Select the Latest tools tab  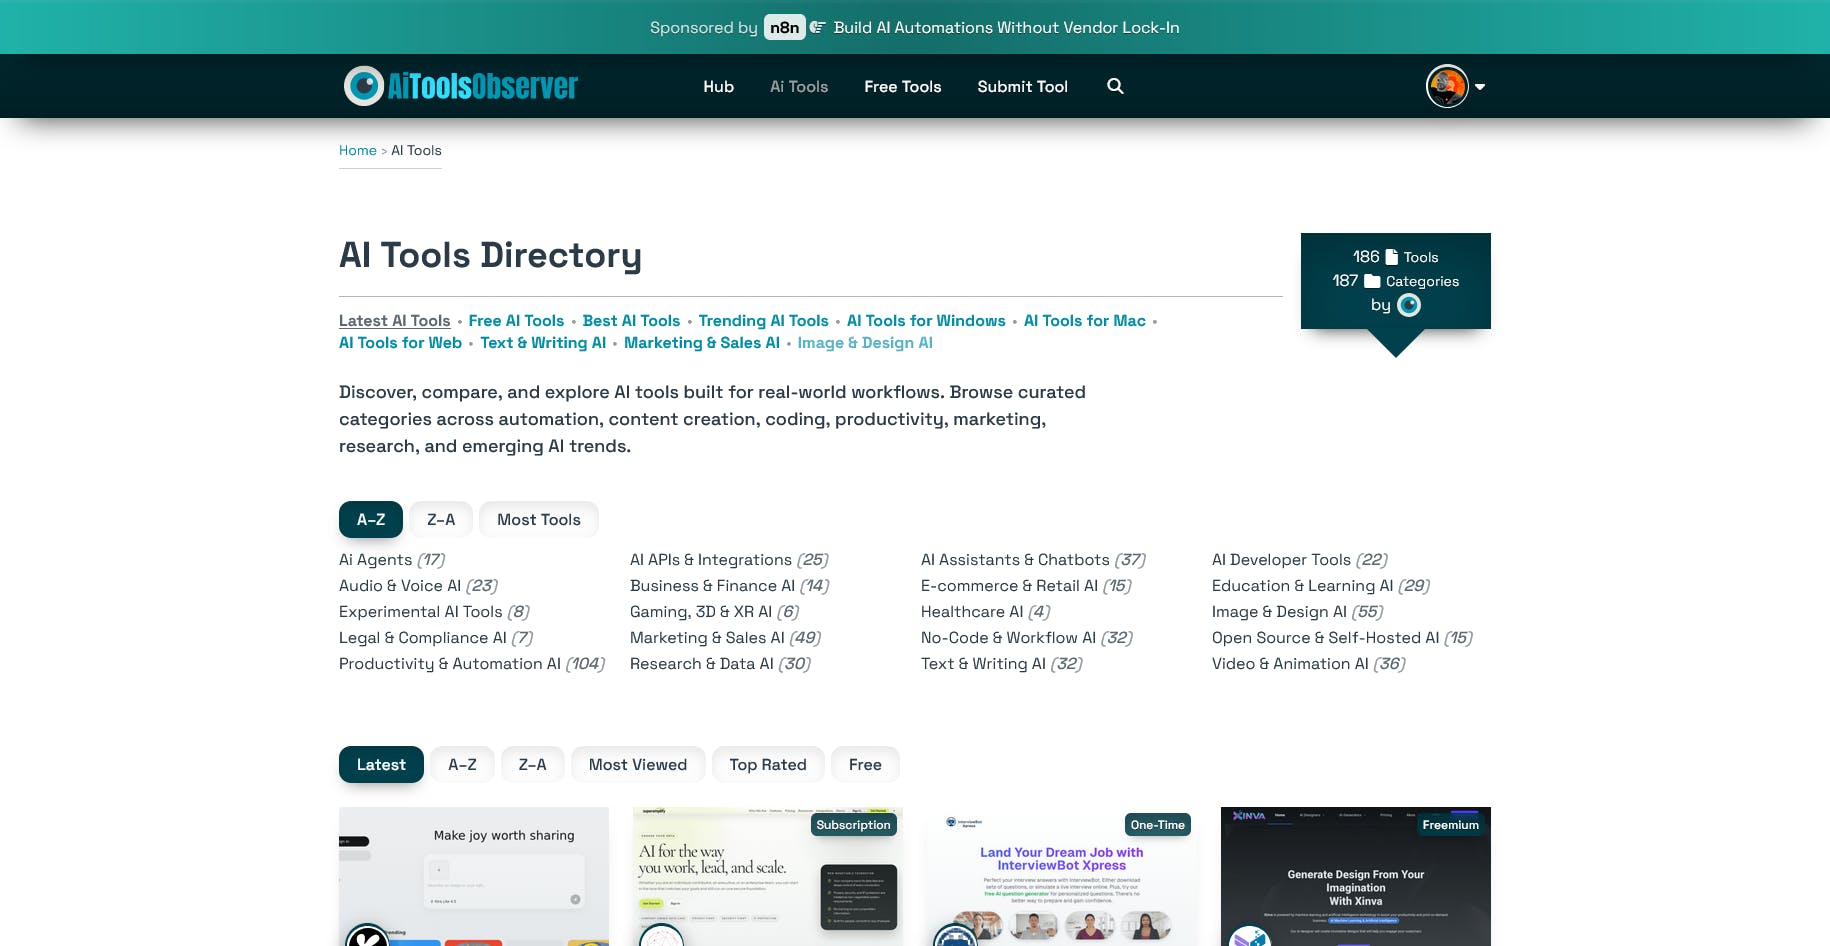(x=381, y=765)
